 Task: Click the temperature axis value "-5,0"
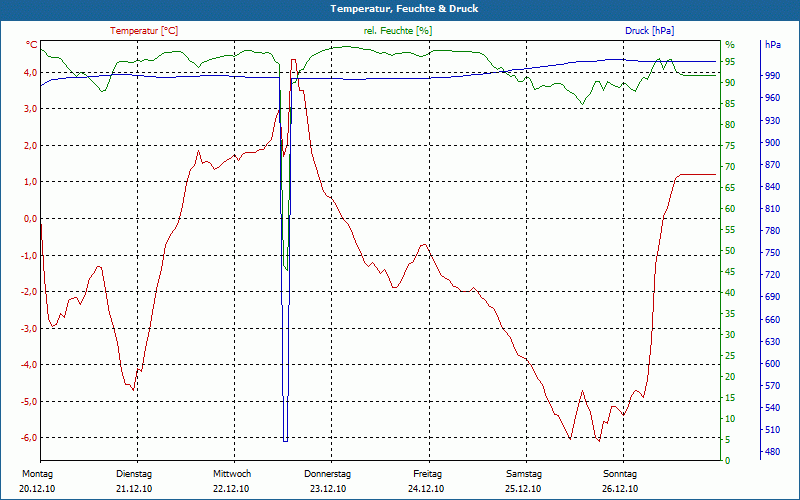coord(29,402)
